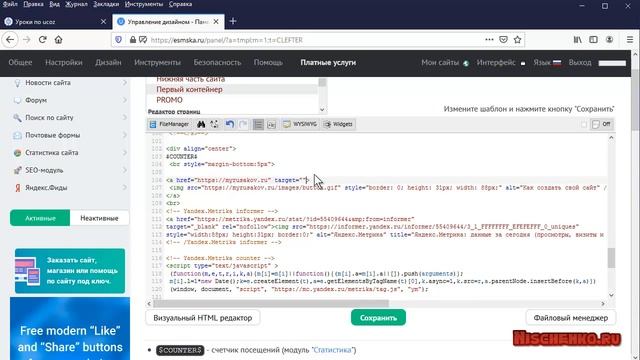Open Widgets in editor toolbar

point(338,124)
